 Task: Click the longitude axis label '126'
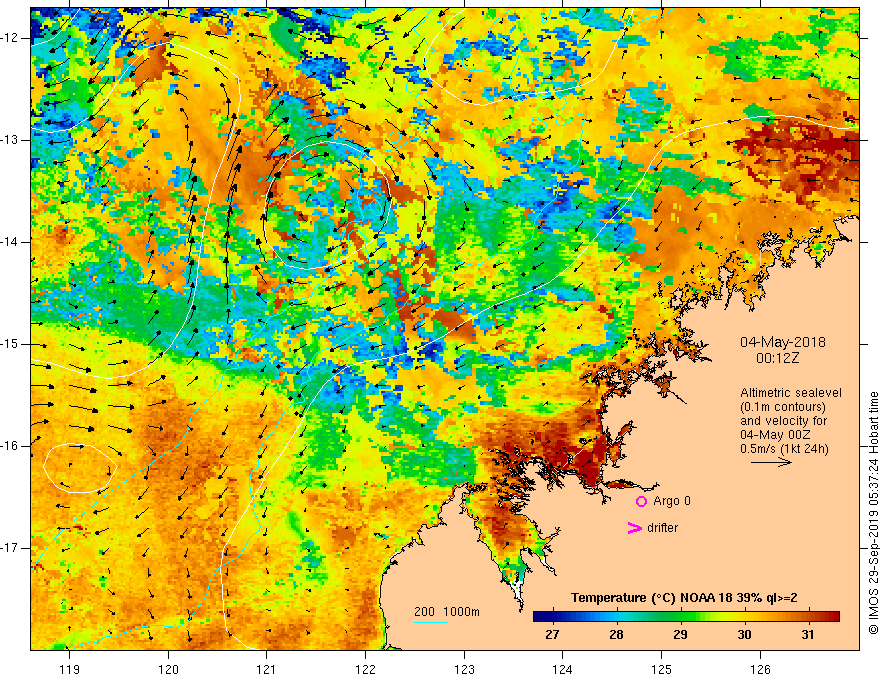coord(760,669)
